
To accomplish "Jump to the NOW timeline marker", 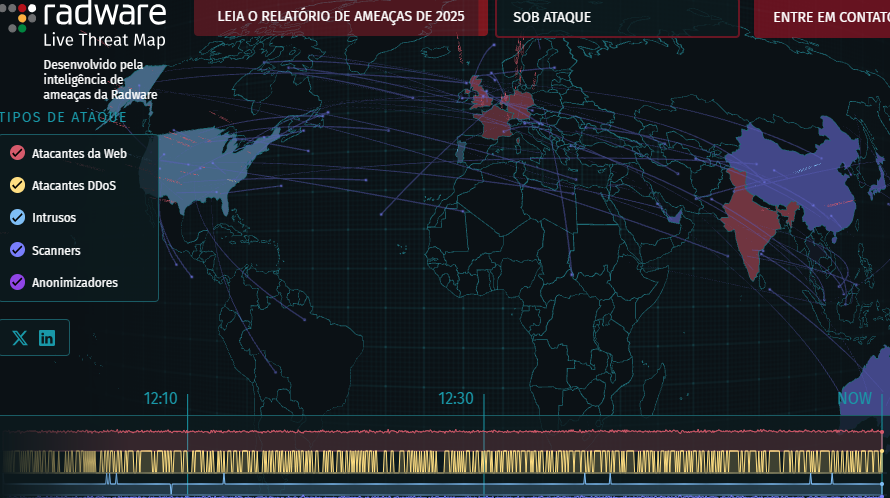I will 855,399.
